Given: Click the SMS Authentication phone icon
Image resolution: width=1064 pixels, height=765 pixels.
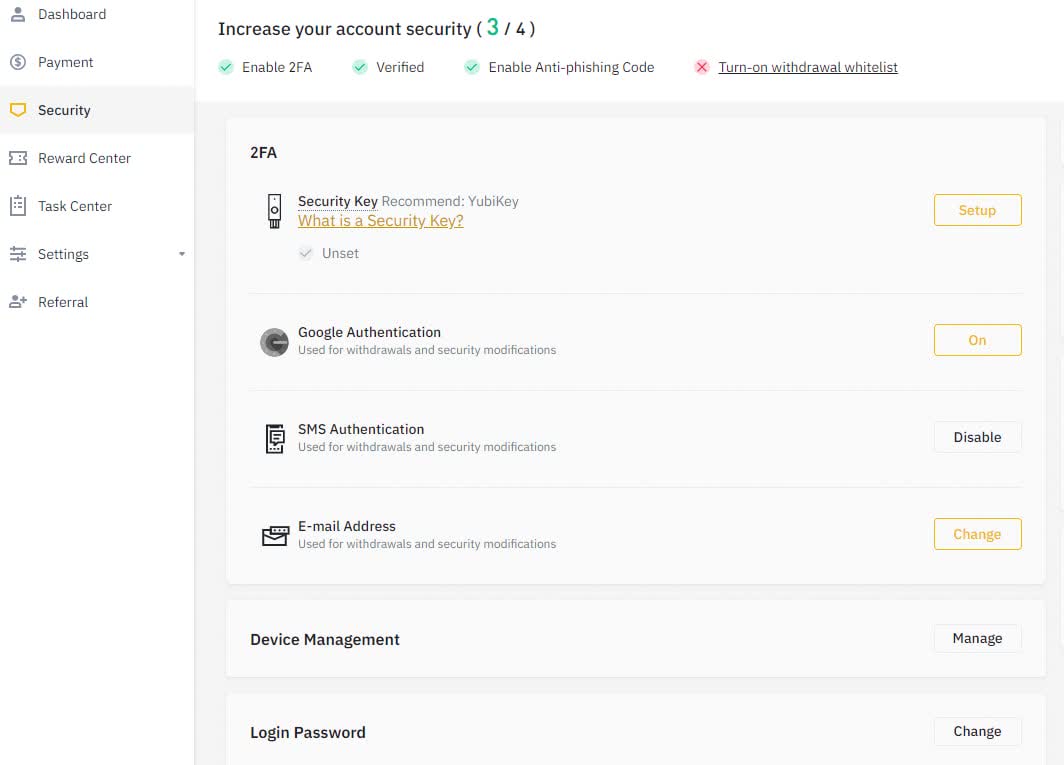Looking at the screenshot, I should (x=275, y=439).
